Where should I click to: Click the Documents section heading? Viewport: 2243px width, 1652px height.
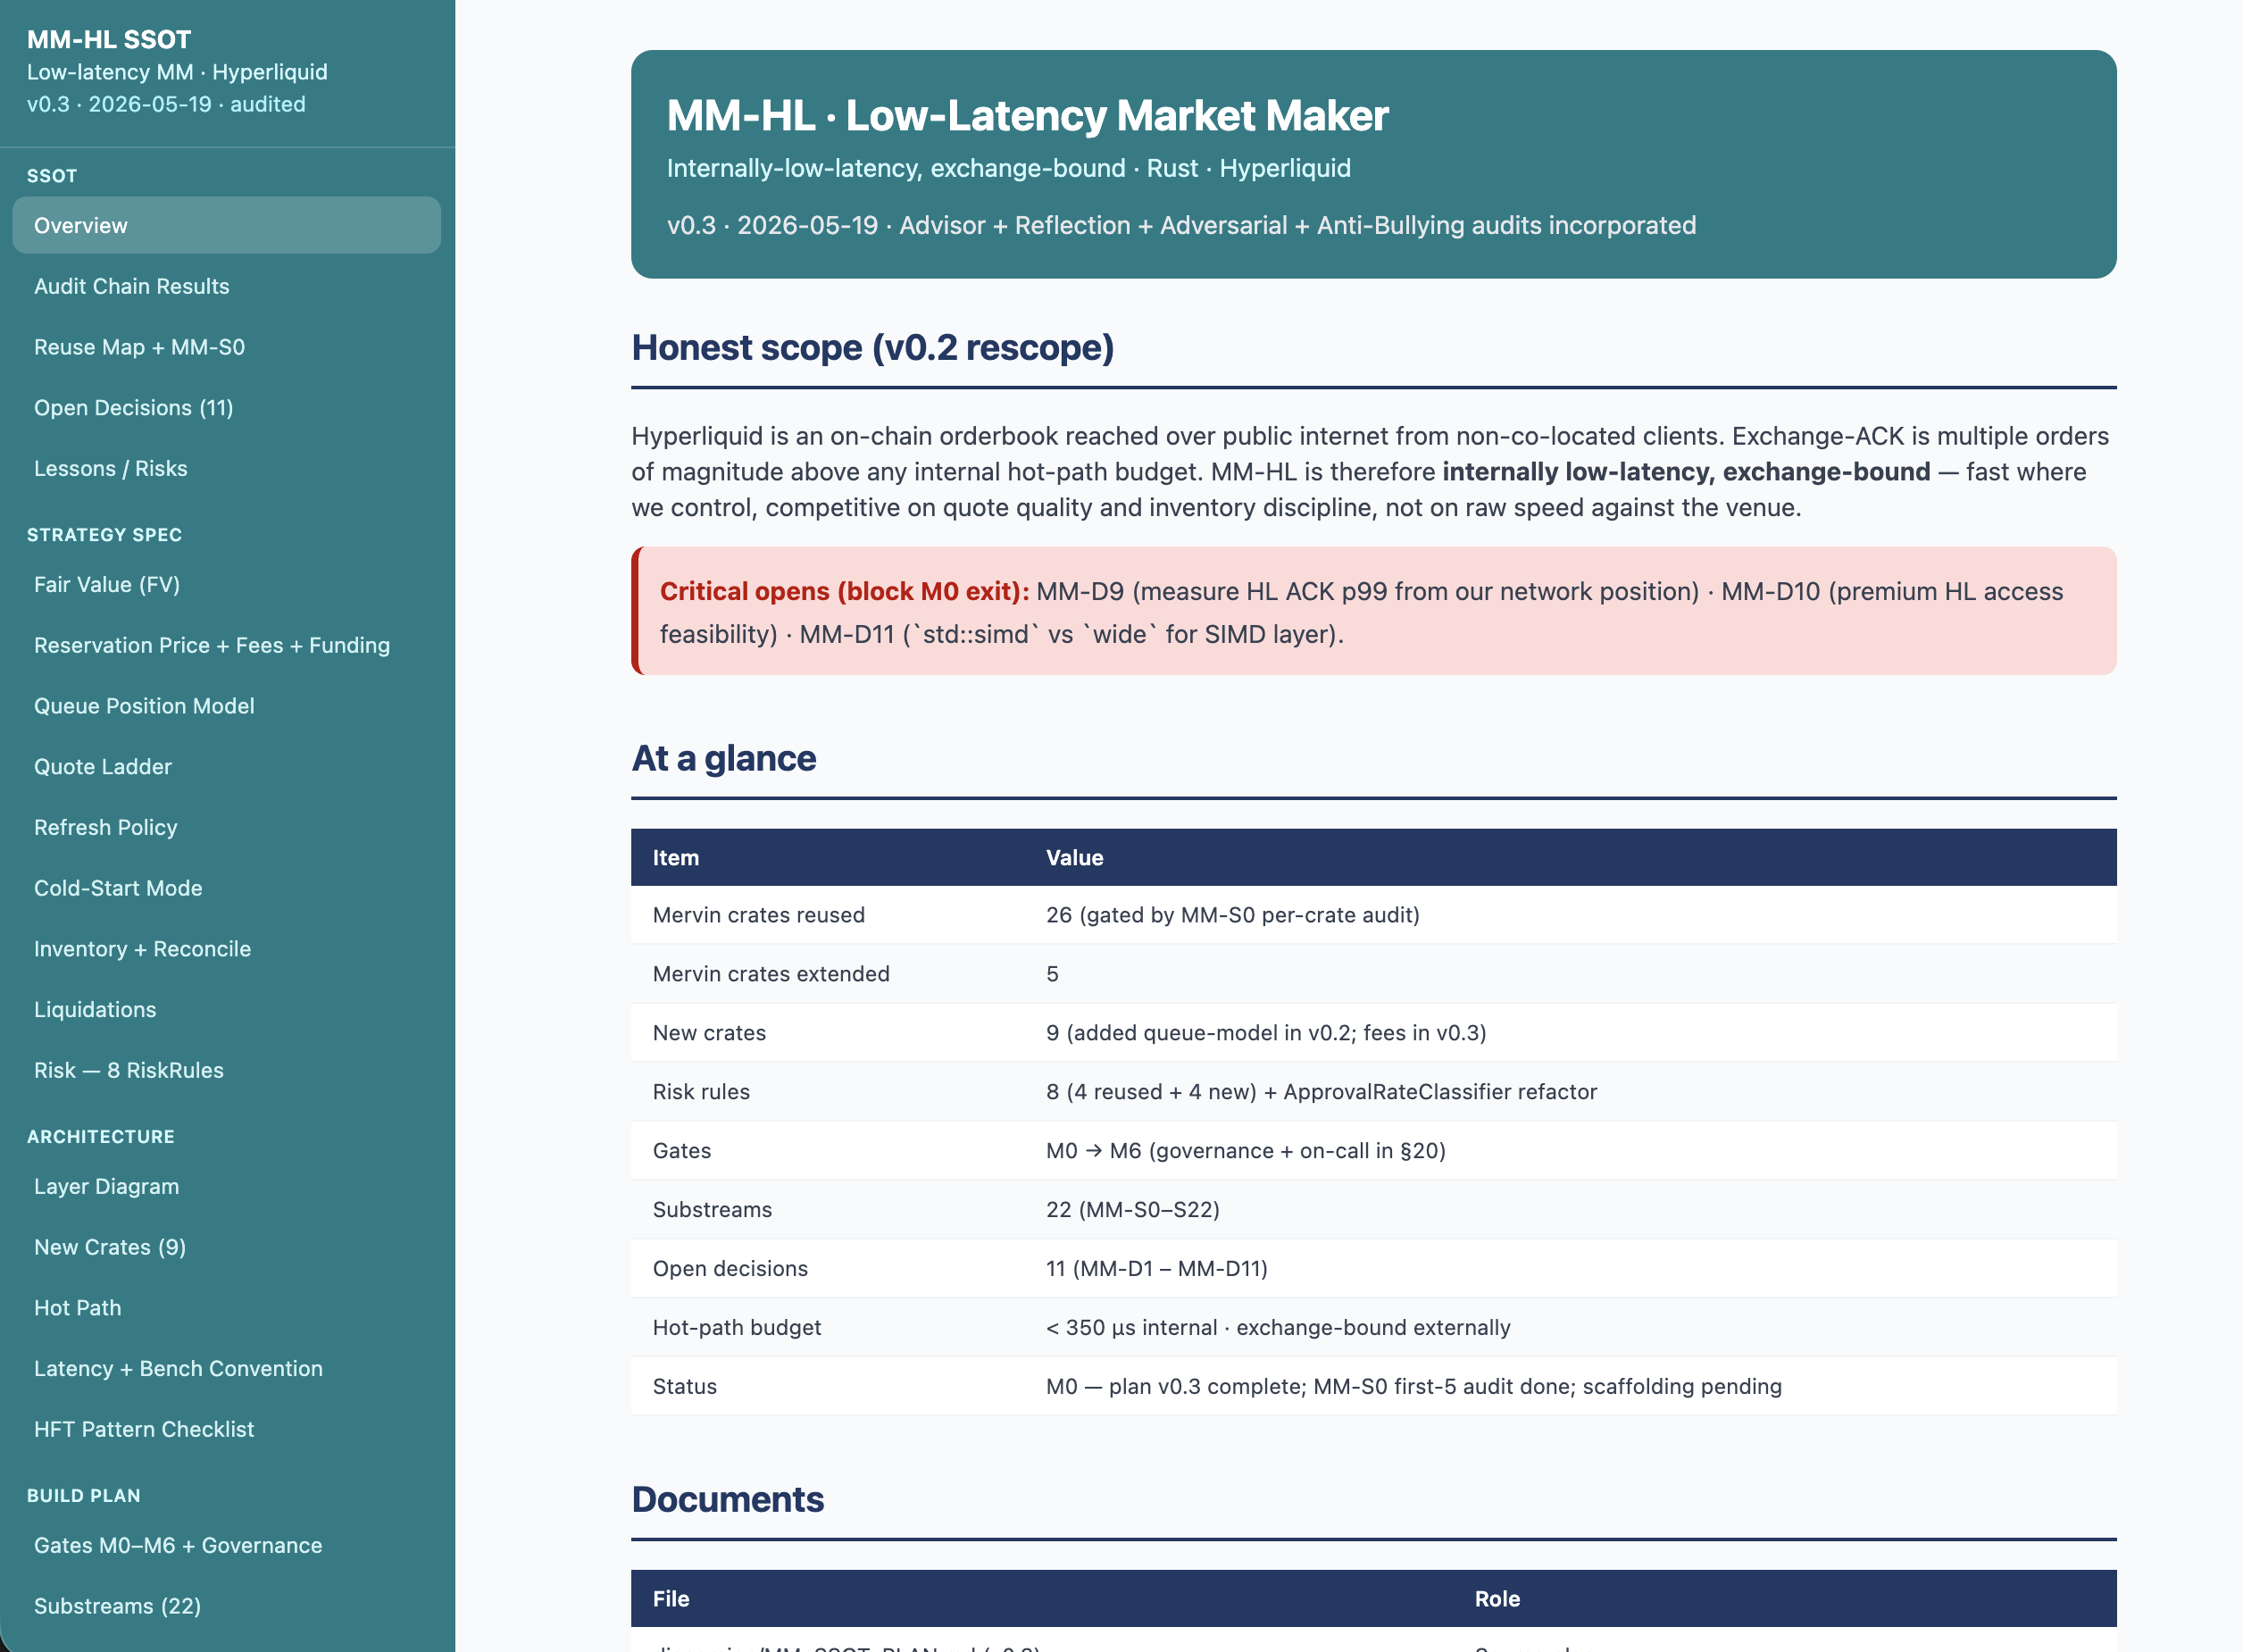(728, 1500)
